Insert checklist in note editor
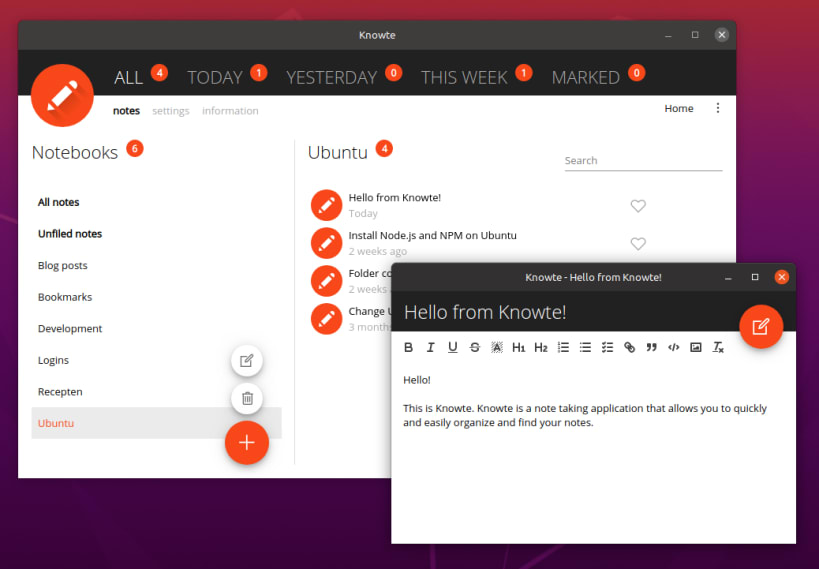 click(607, 347)
